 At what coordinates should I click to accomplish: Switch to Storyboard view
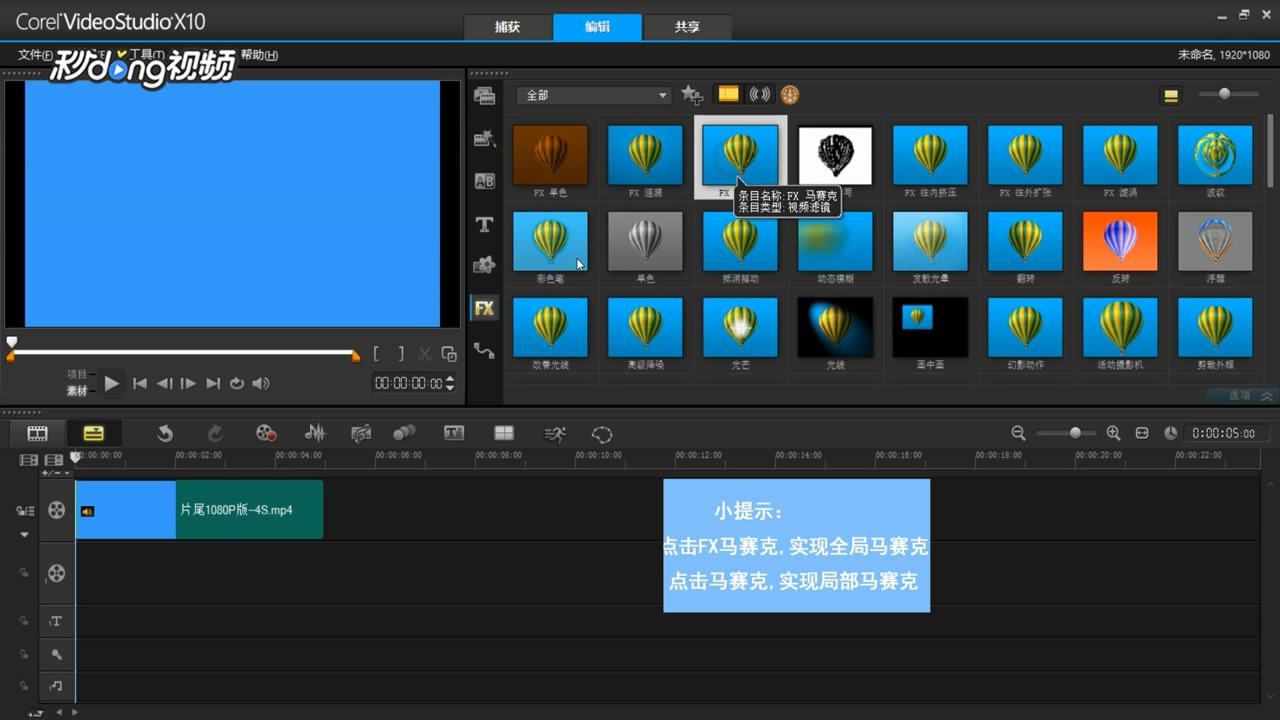coord(37,433)
